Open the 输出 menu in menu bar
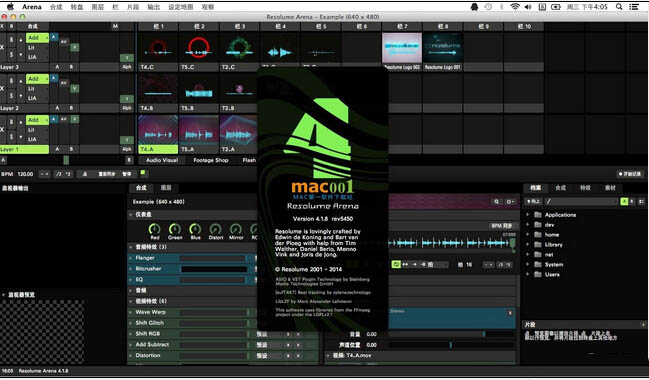 coord(154,7)
